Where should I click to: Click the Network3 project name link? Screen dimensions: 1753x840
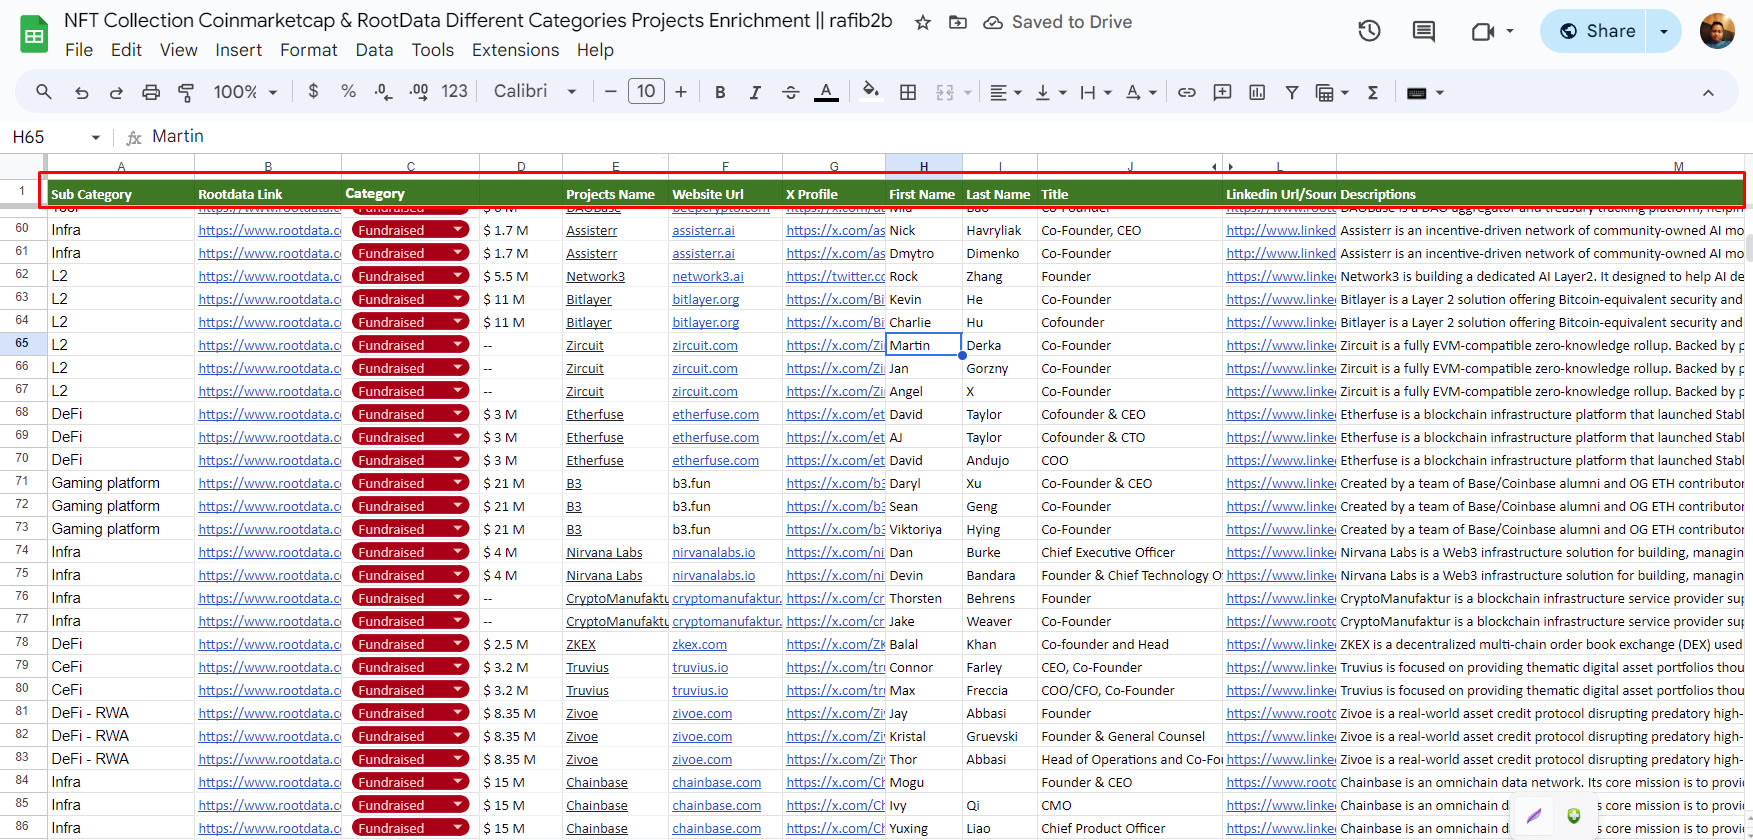click(595, 276)
